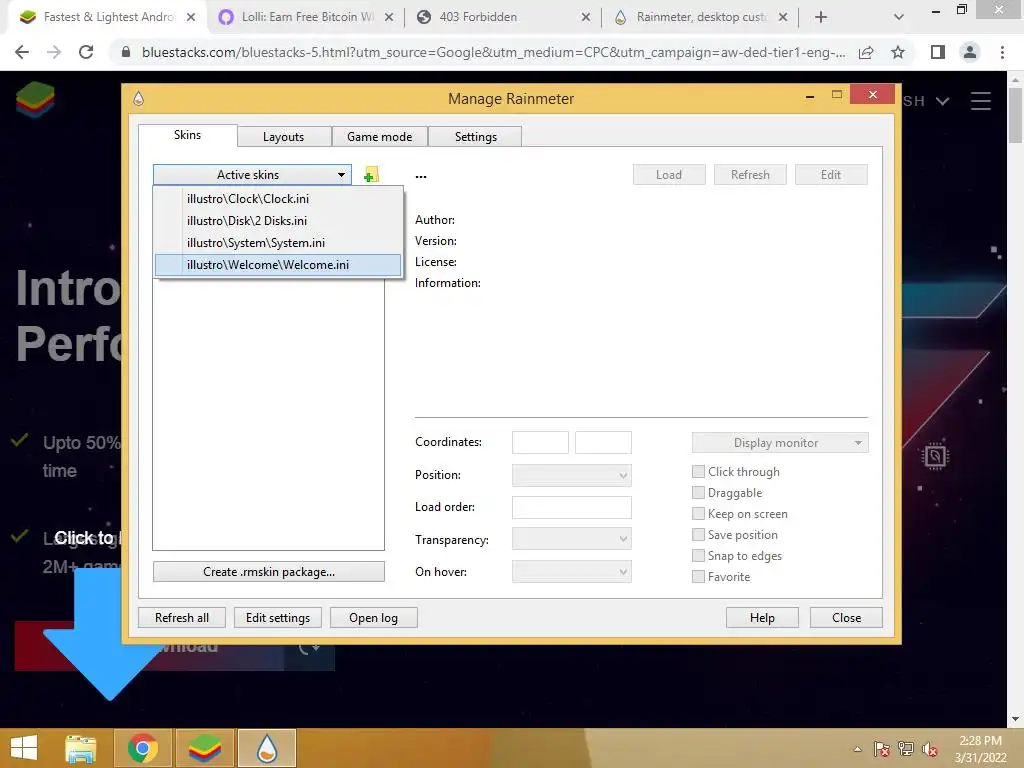Viewport: 1024px width, 768px height.
Task: Click the volume muted tray icon
Action: [930, 749]
